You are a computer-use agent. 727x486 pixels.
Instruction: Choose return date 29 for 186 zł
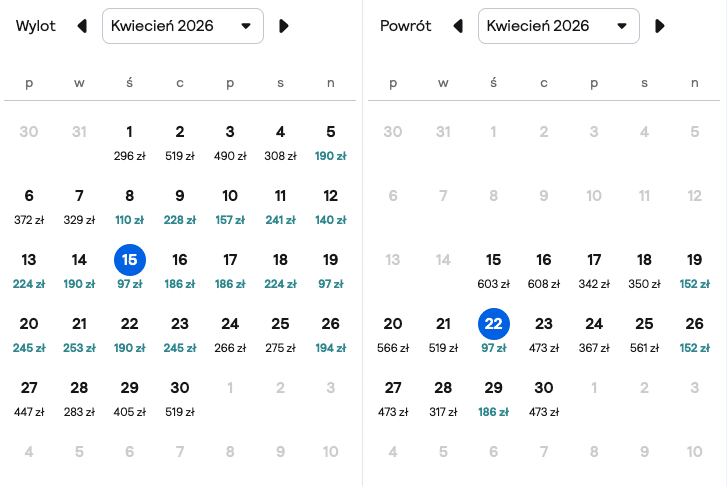click(493, 398)
